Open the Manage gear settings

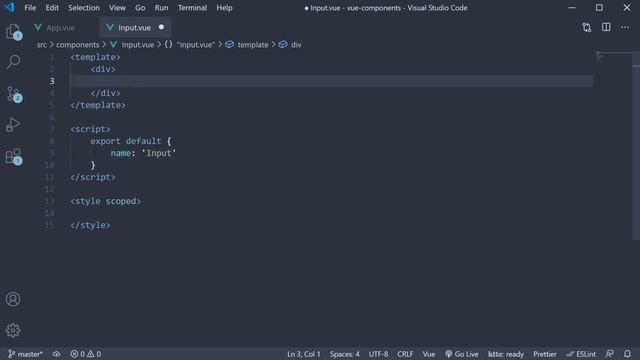pos(13,330)
